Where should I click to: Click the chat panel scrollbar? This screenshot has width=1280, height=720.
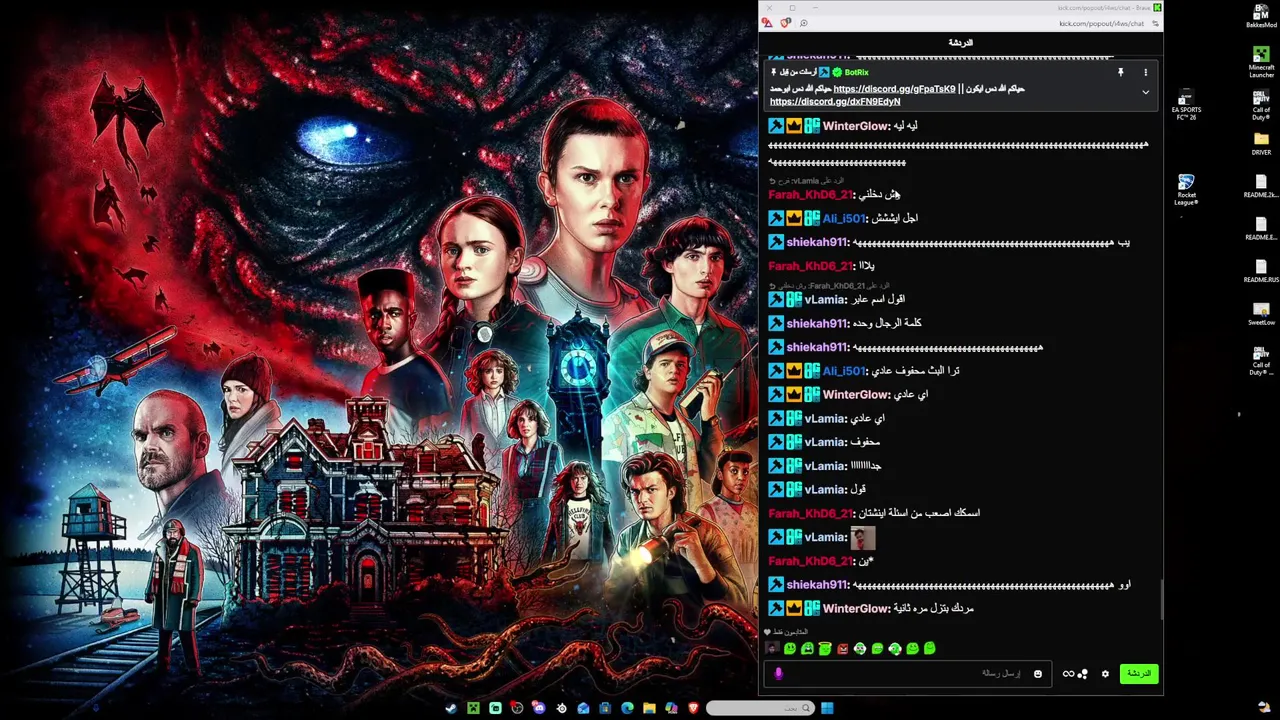1161,600
